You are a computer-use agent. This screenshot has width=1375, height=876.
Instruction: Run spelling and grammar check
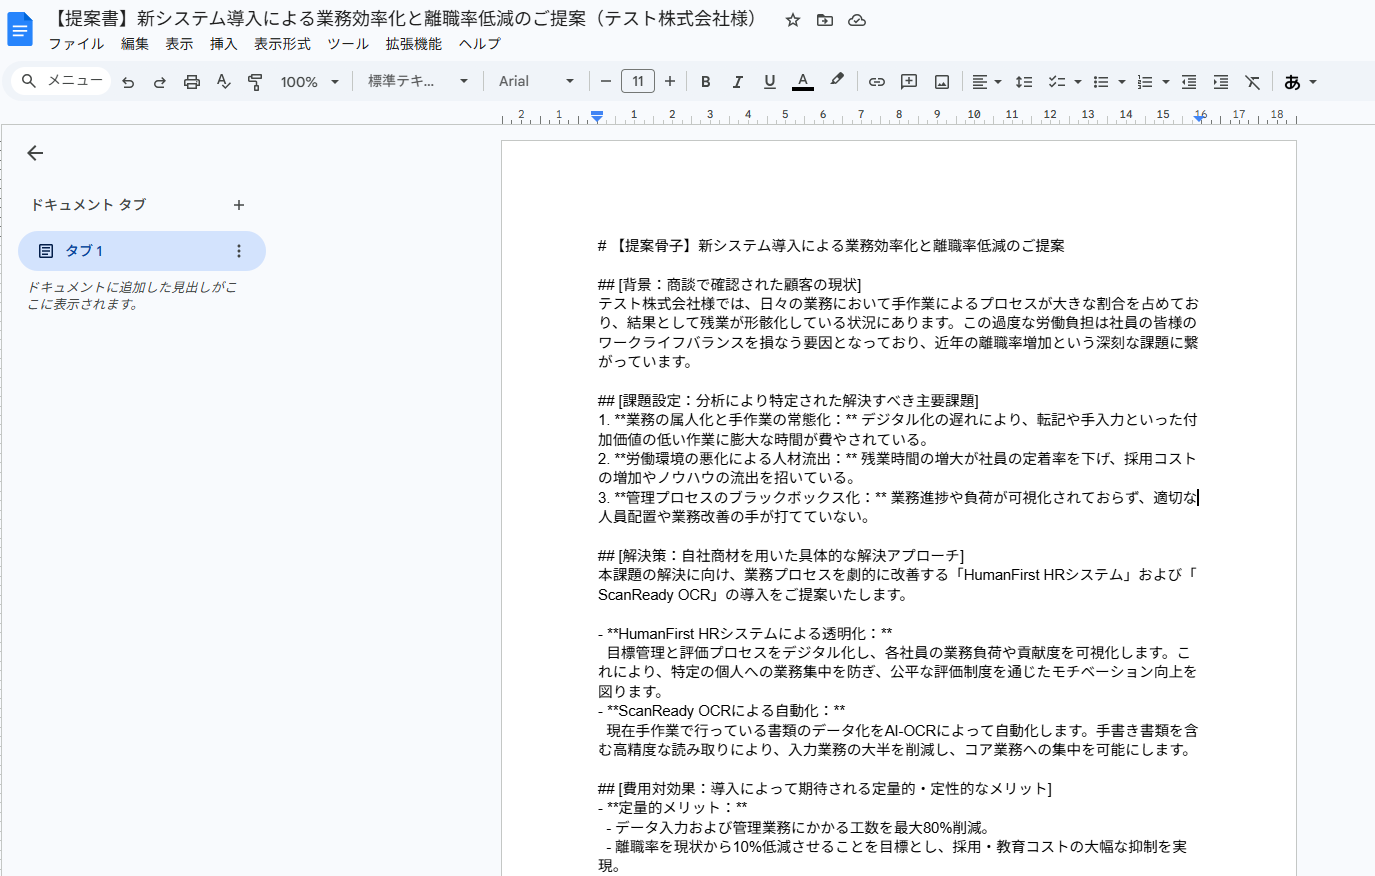pos(224,82)
